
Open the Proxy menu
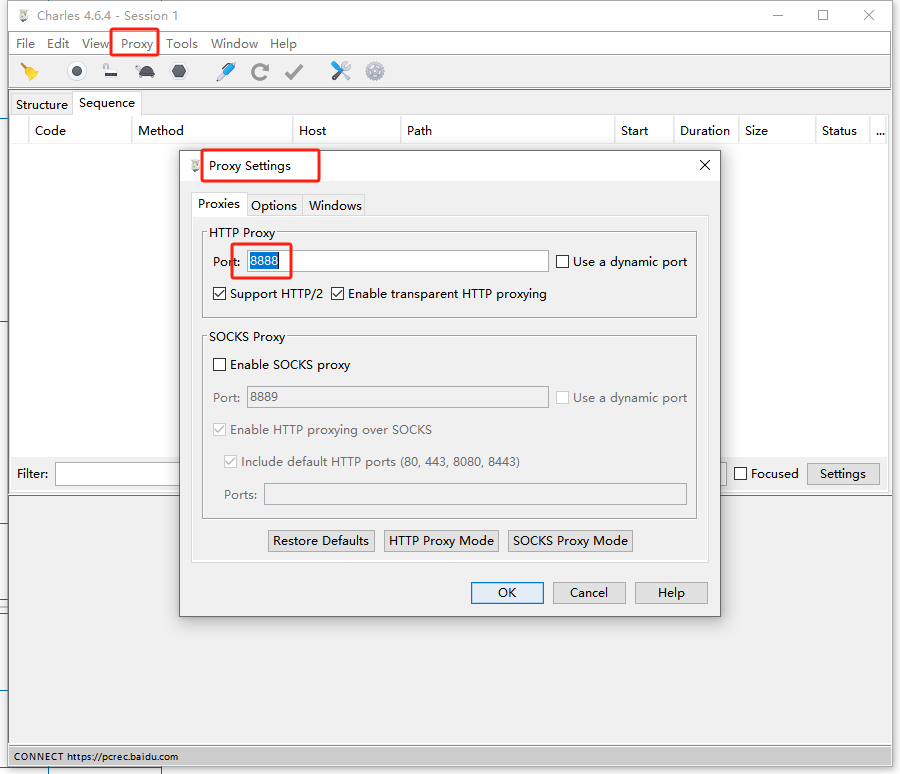(x=137, y=44)
